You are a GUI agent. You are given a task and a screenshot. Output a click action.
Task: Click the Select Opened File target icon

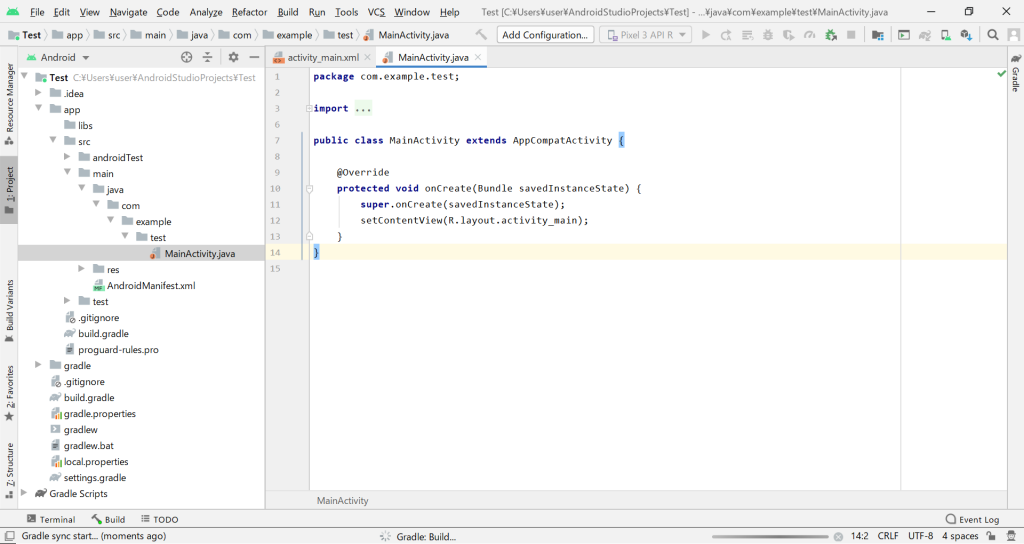coord(187,58)
